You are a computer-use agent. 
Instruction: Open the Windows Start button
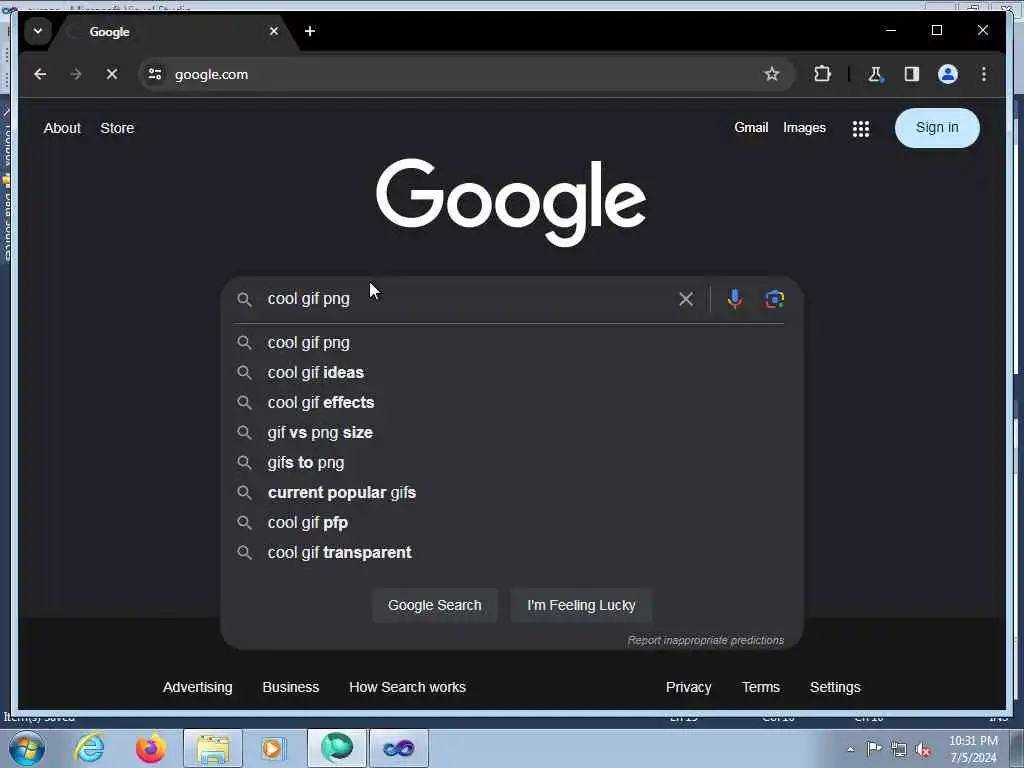pos(27,748)
